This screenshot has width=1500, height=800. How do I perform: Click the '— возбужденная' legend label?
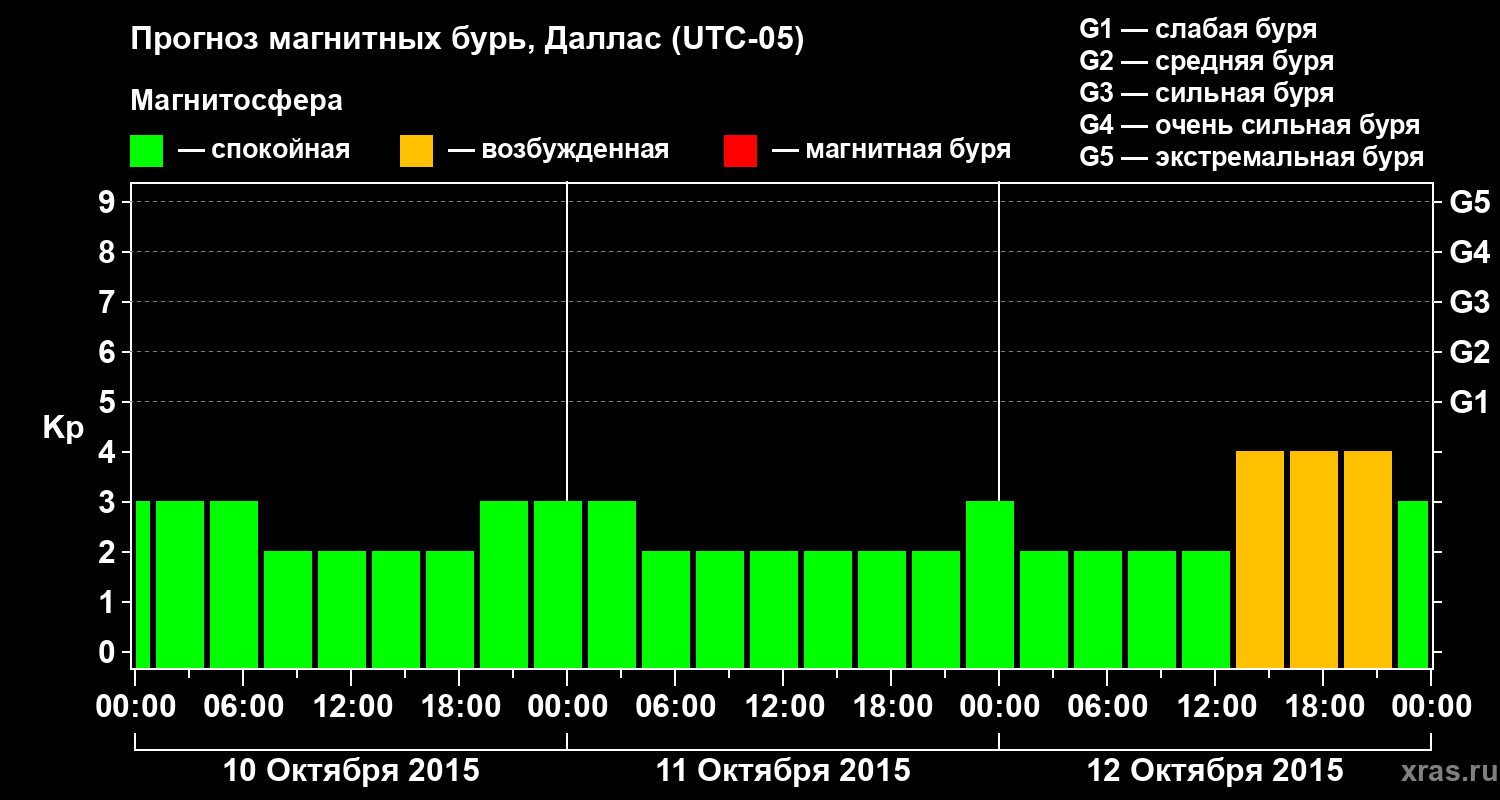pos(558,150)
